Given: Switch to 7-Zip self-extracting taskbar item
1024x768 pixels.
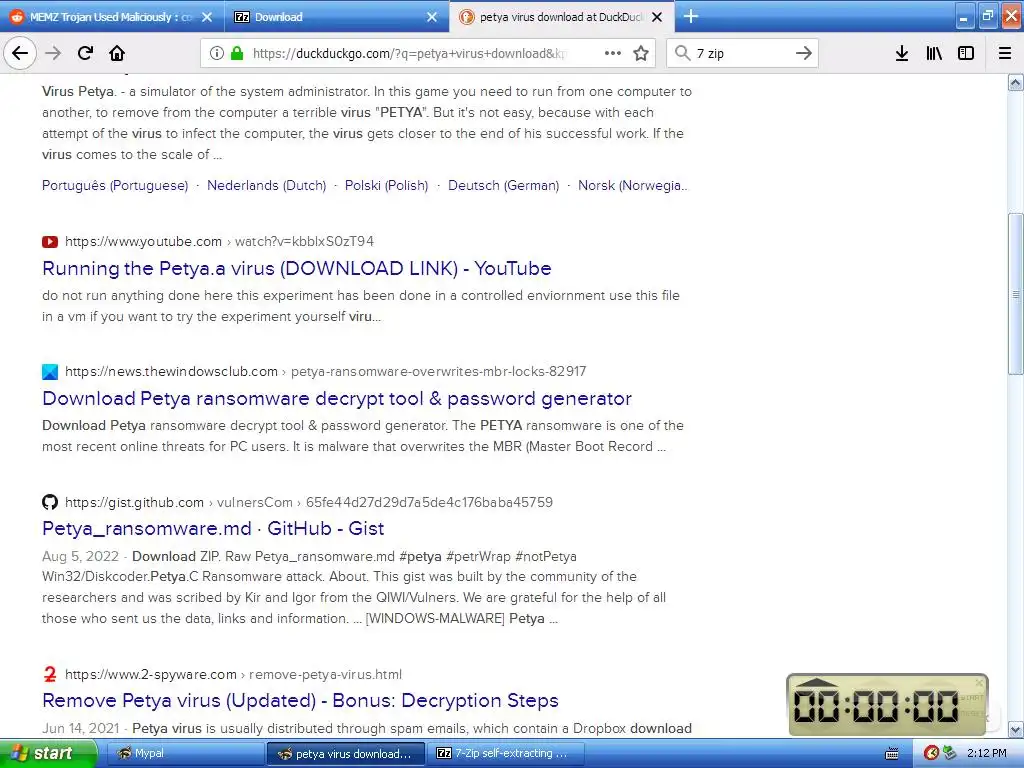Looking at the screenshot, I should [506, 753].
